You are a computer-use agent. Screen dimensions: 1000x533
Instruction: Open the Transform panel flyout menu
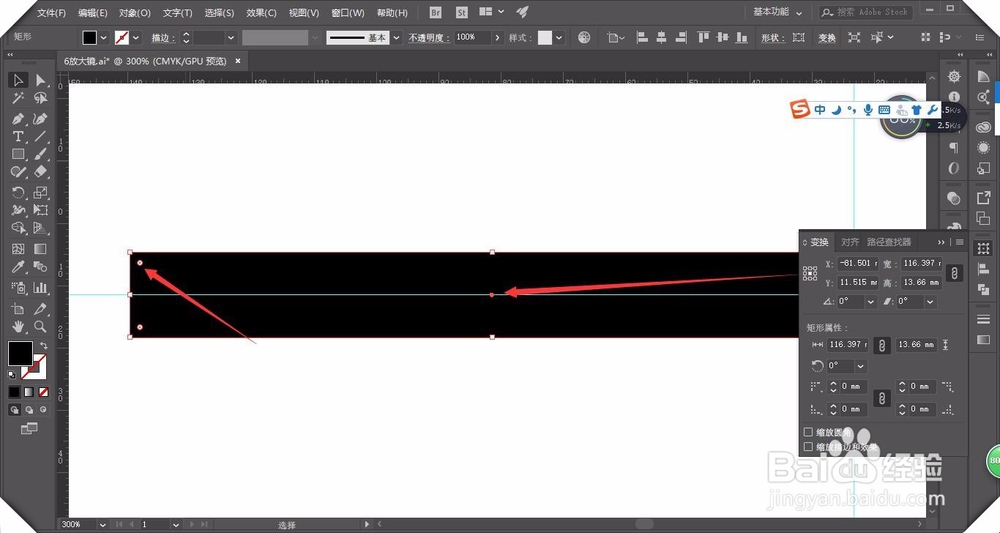[x=960, y=242]
